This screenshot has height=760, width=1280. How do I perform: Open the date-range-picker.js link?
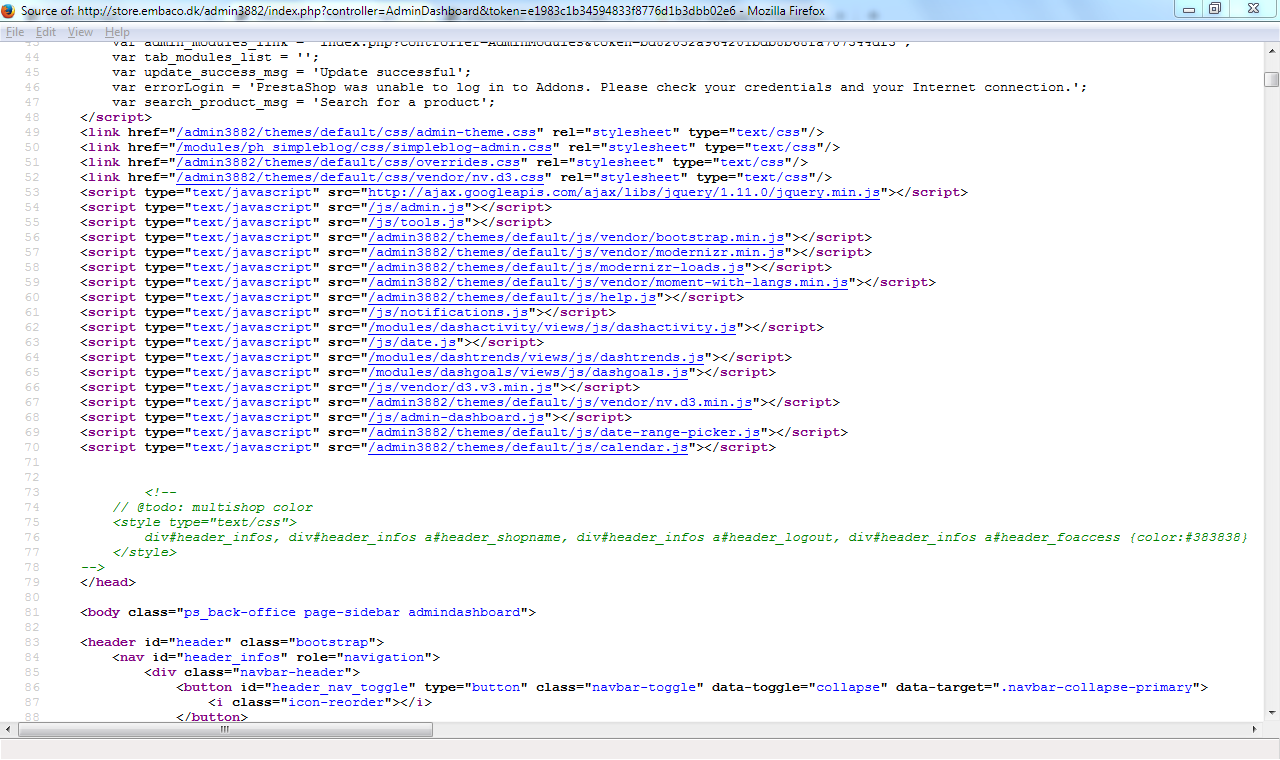(564, 432)
